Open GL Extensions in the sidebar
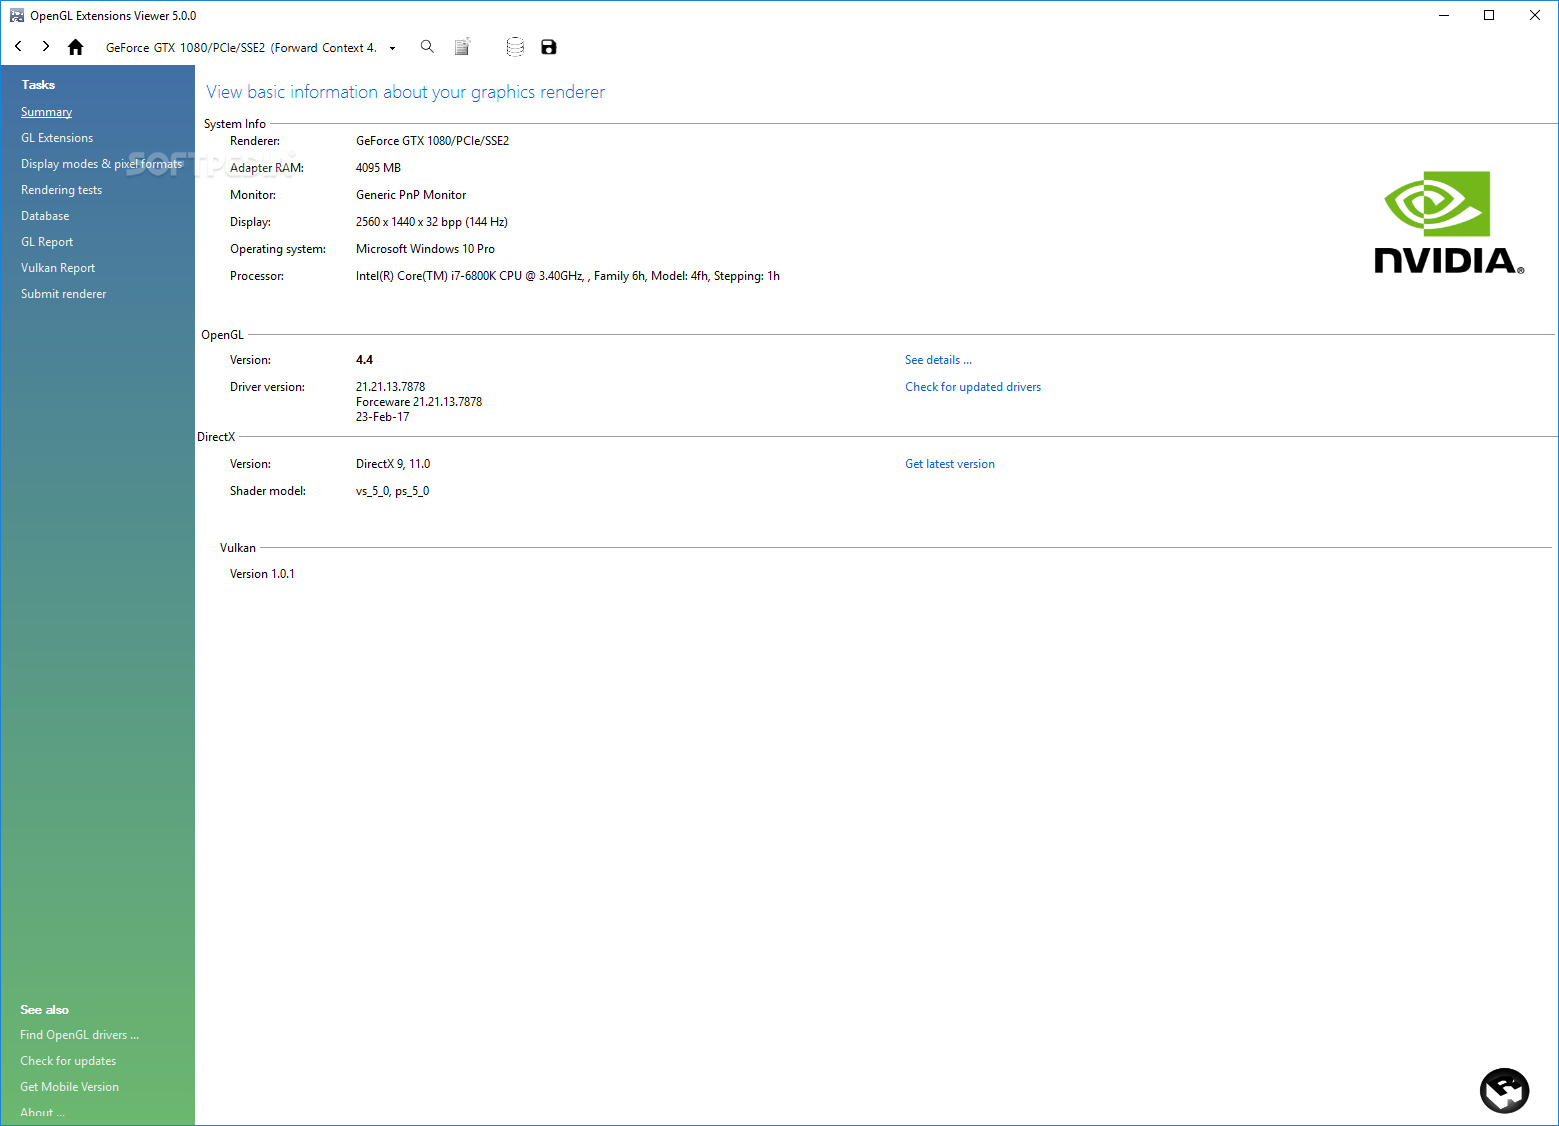This screenshot has width=1559, height=1126. pyautogui.click(x=57, y=138)
